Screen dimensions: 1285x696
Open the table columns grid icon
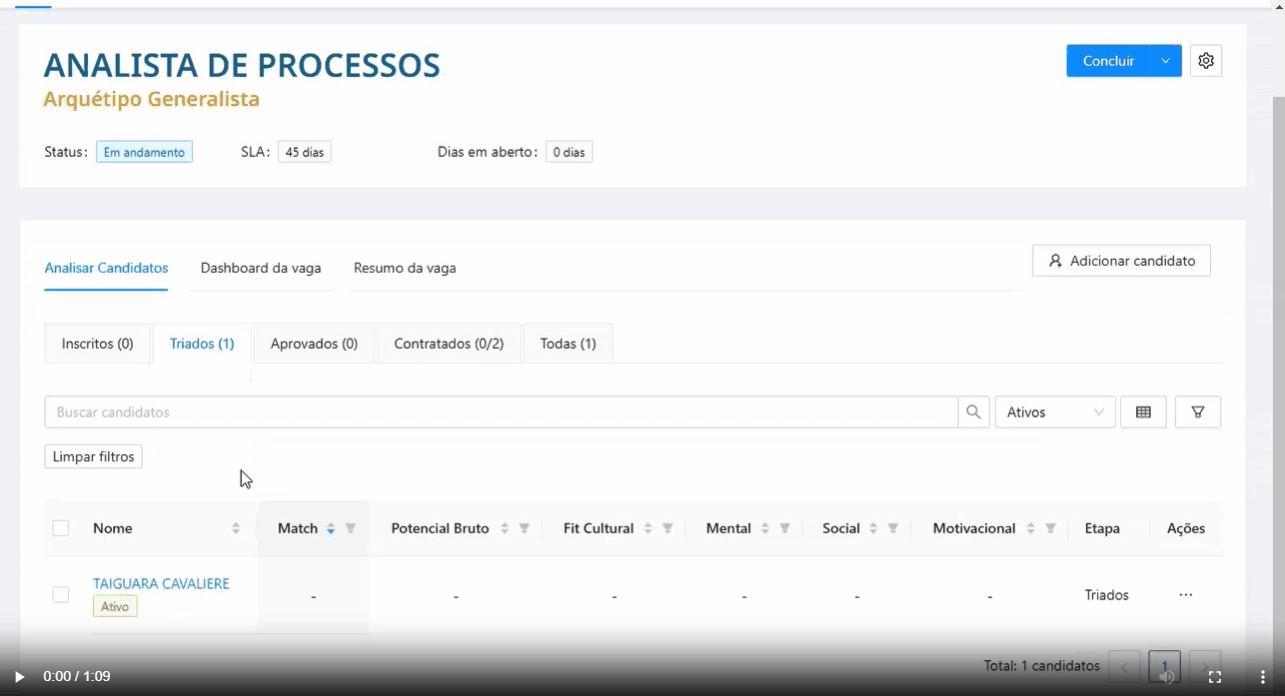tap(1143, 412)
